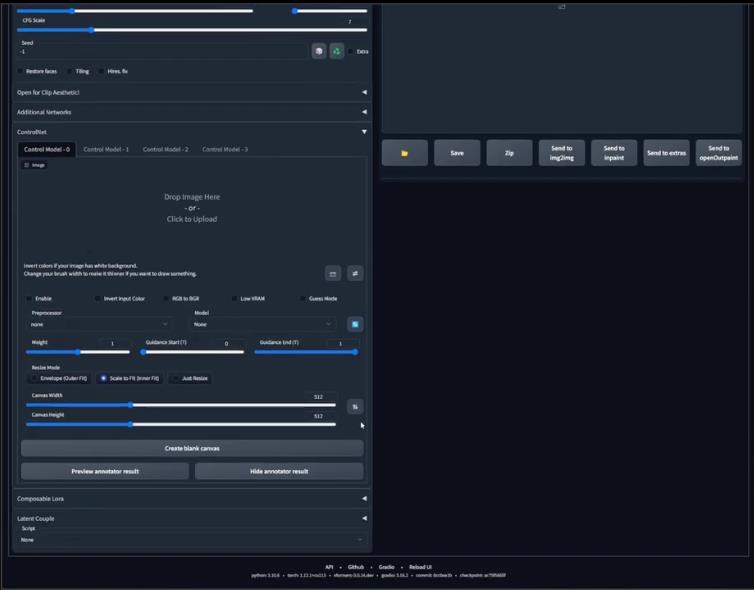Enable the Low VRAM checkbox

(235, 299)
